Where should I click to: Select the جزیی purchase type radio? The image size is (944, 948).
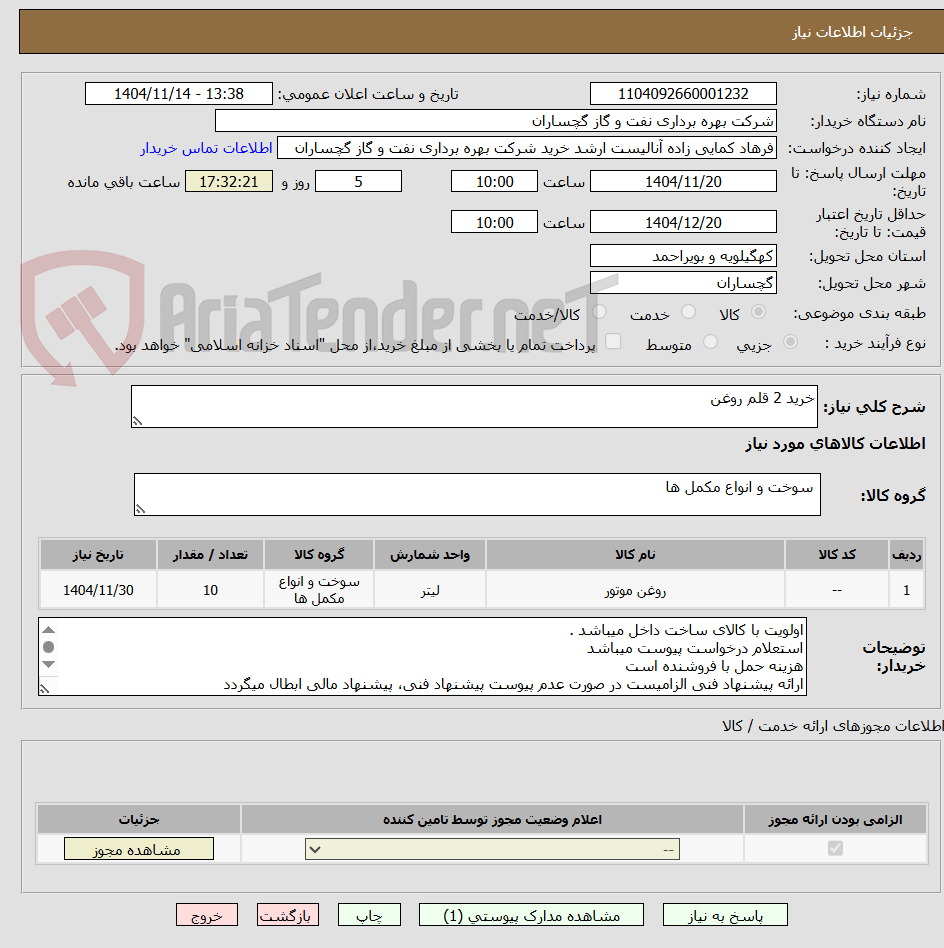click(x=790, y=342)
